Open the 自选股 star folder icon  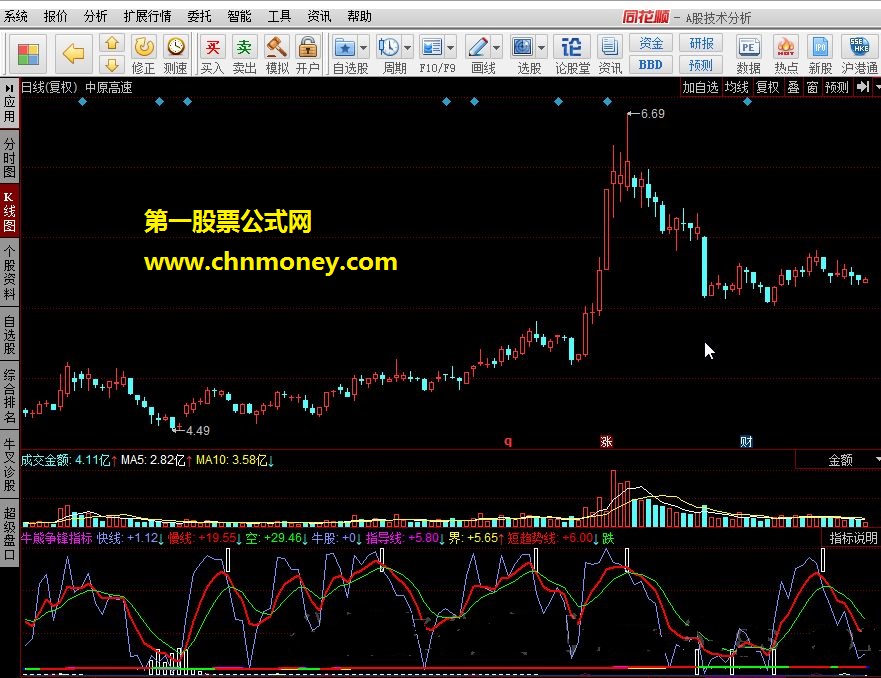point(344,47)
